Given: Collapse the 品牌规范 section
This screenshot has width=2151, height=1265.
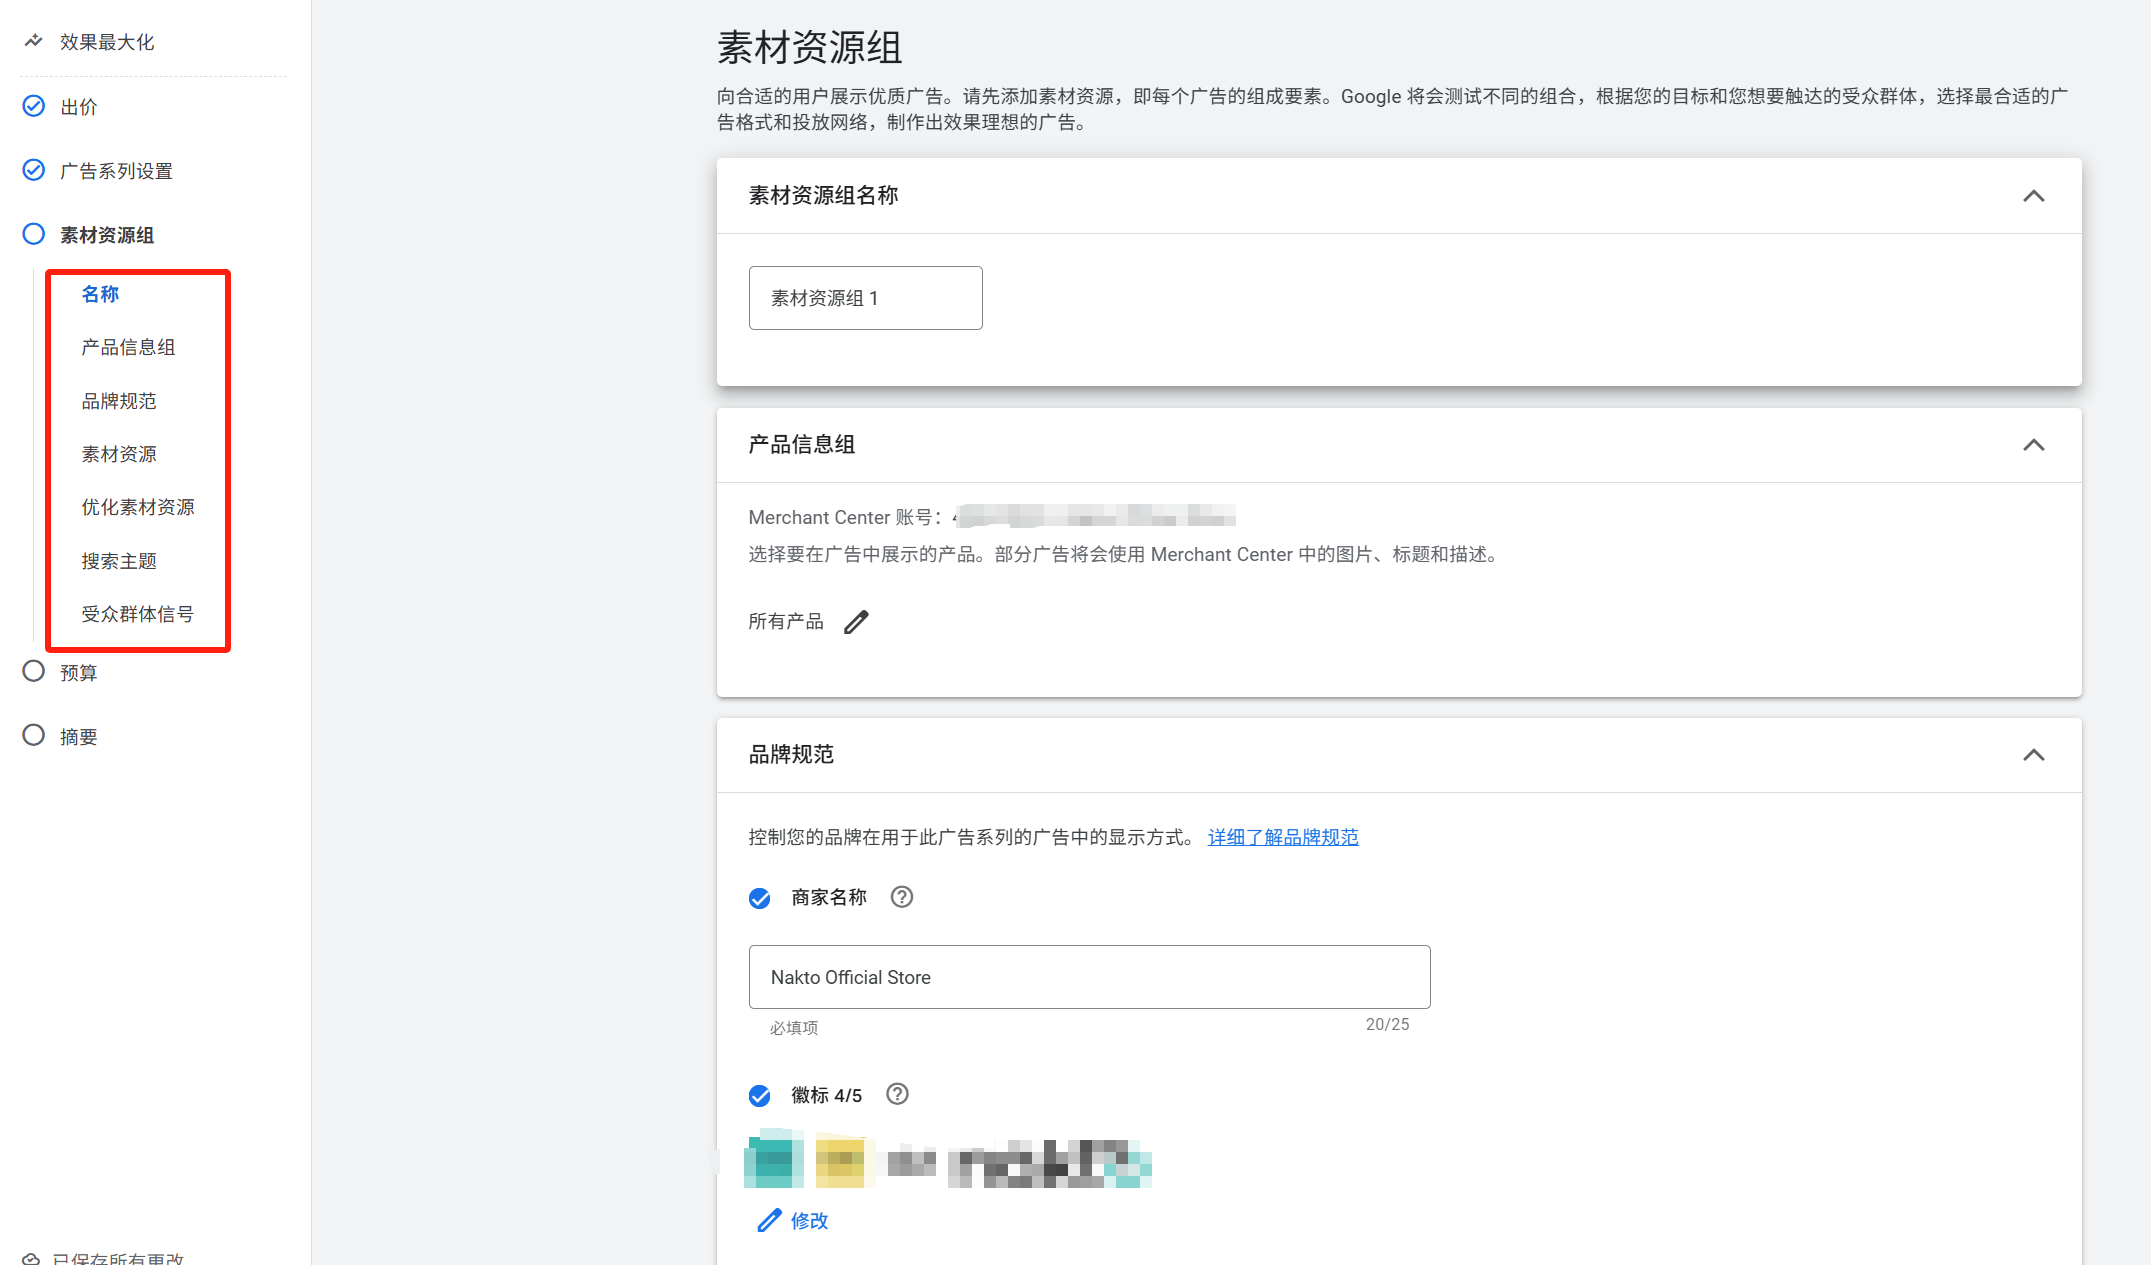Looking at the screenshot, I should (x=2034, y=755).
